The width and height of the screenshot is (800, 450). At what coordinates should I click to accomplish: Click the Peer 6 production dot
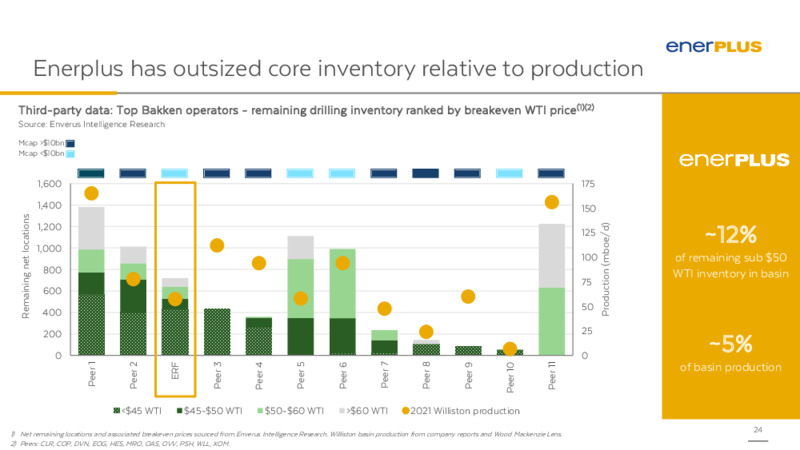(342, 263)
